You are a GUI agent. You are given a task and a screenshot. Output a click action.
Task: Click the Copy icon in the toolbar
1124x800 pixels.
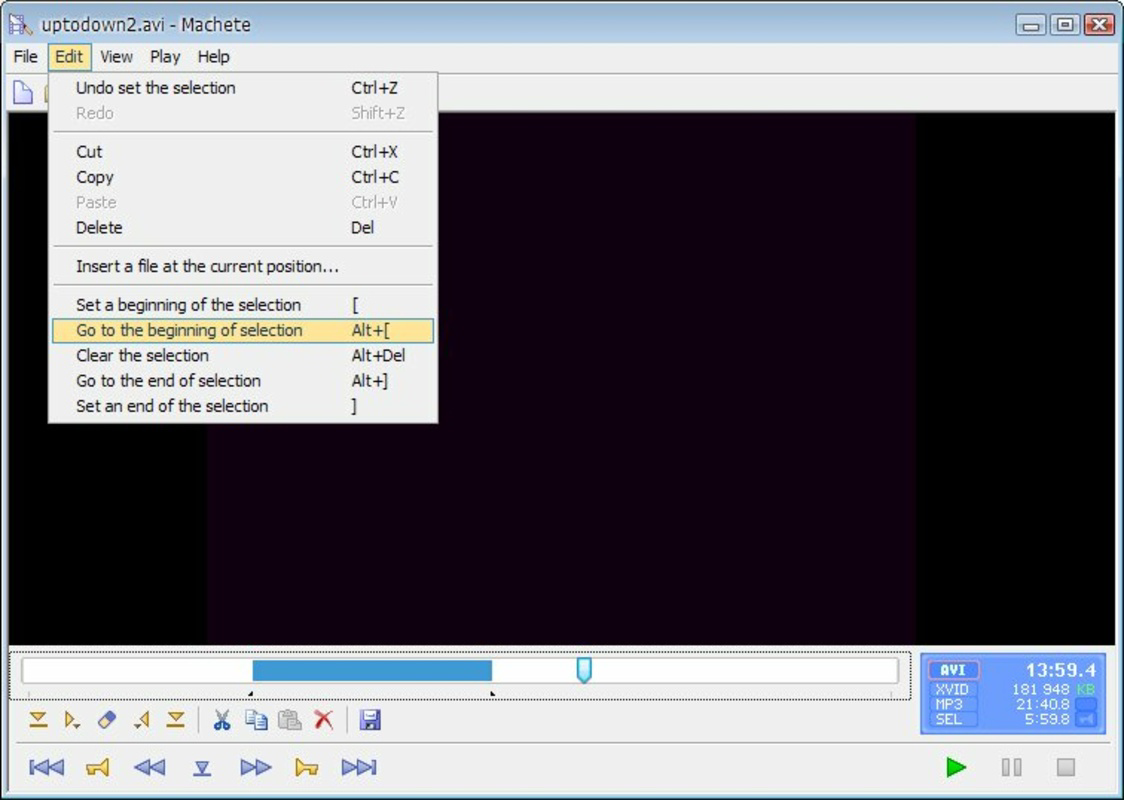257,719
